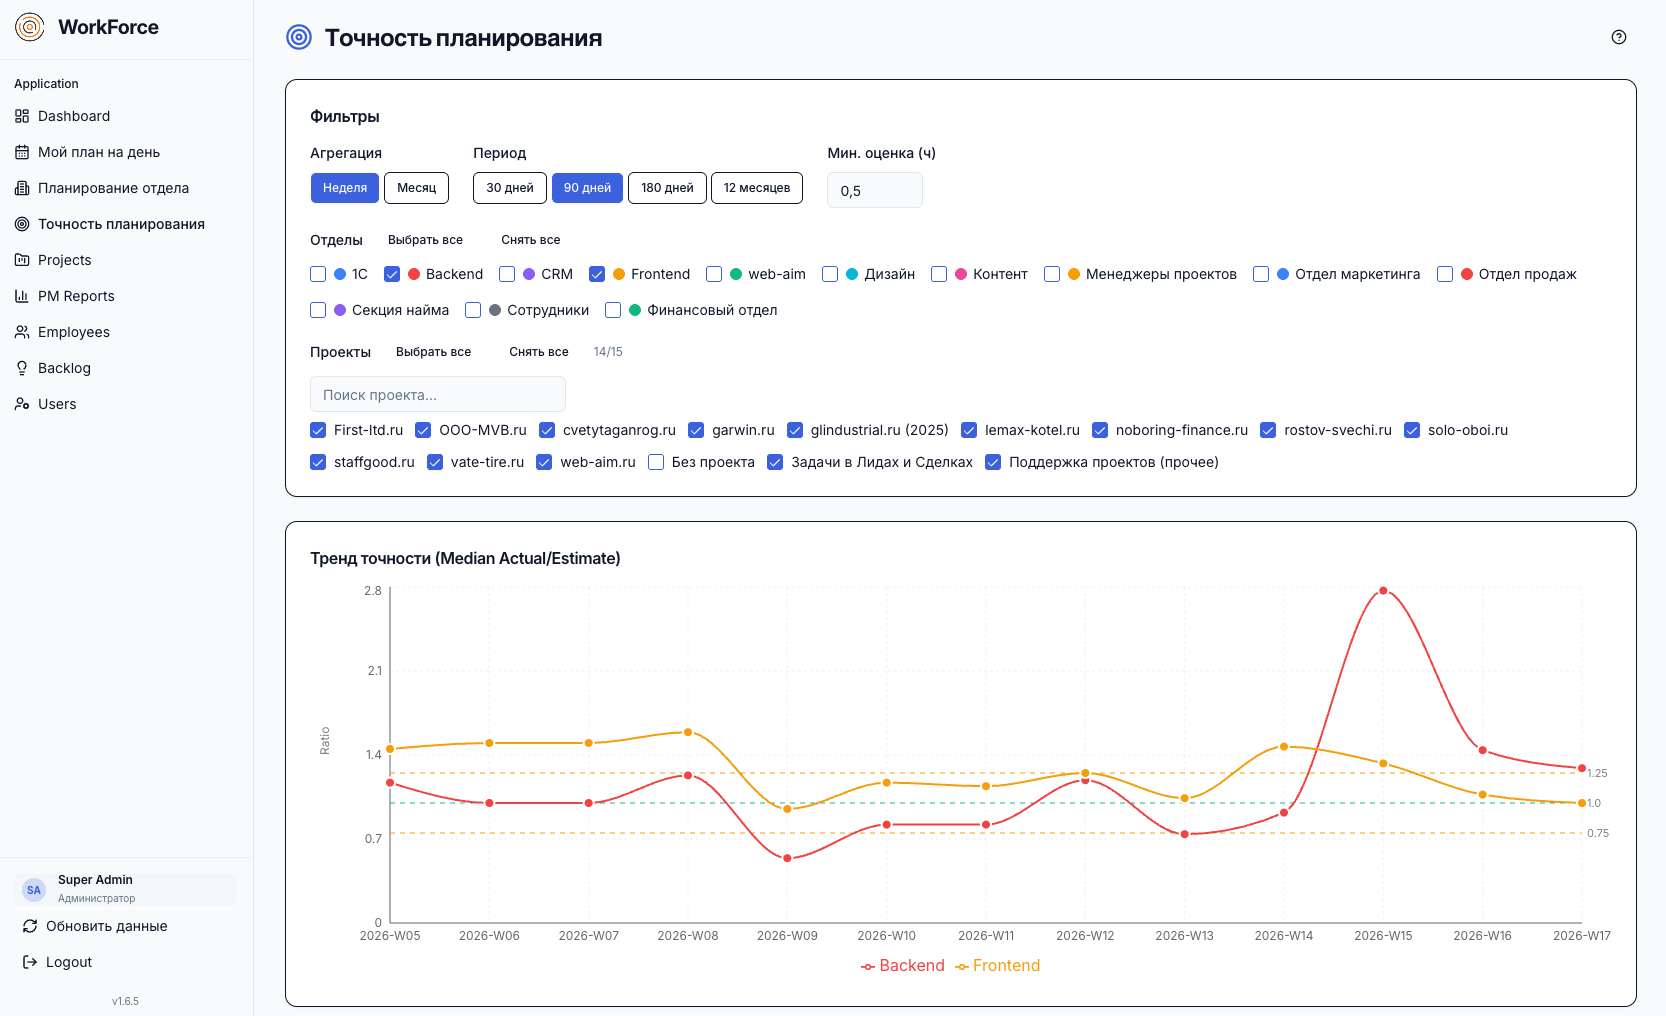Open Projects using the folder icon
This screenshot has width=1666, height=1016.
pos(22,260)
